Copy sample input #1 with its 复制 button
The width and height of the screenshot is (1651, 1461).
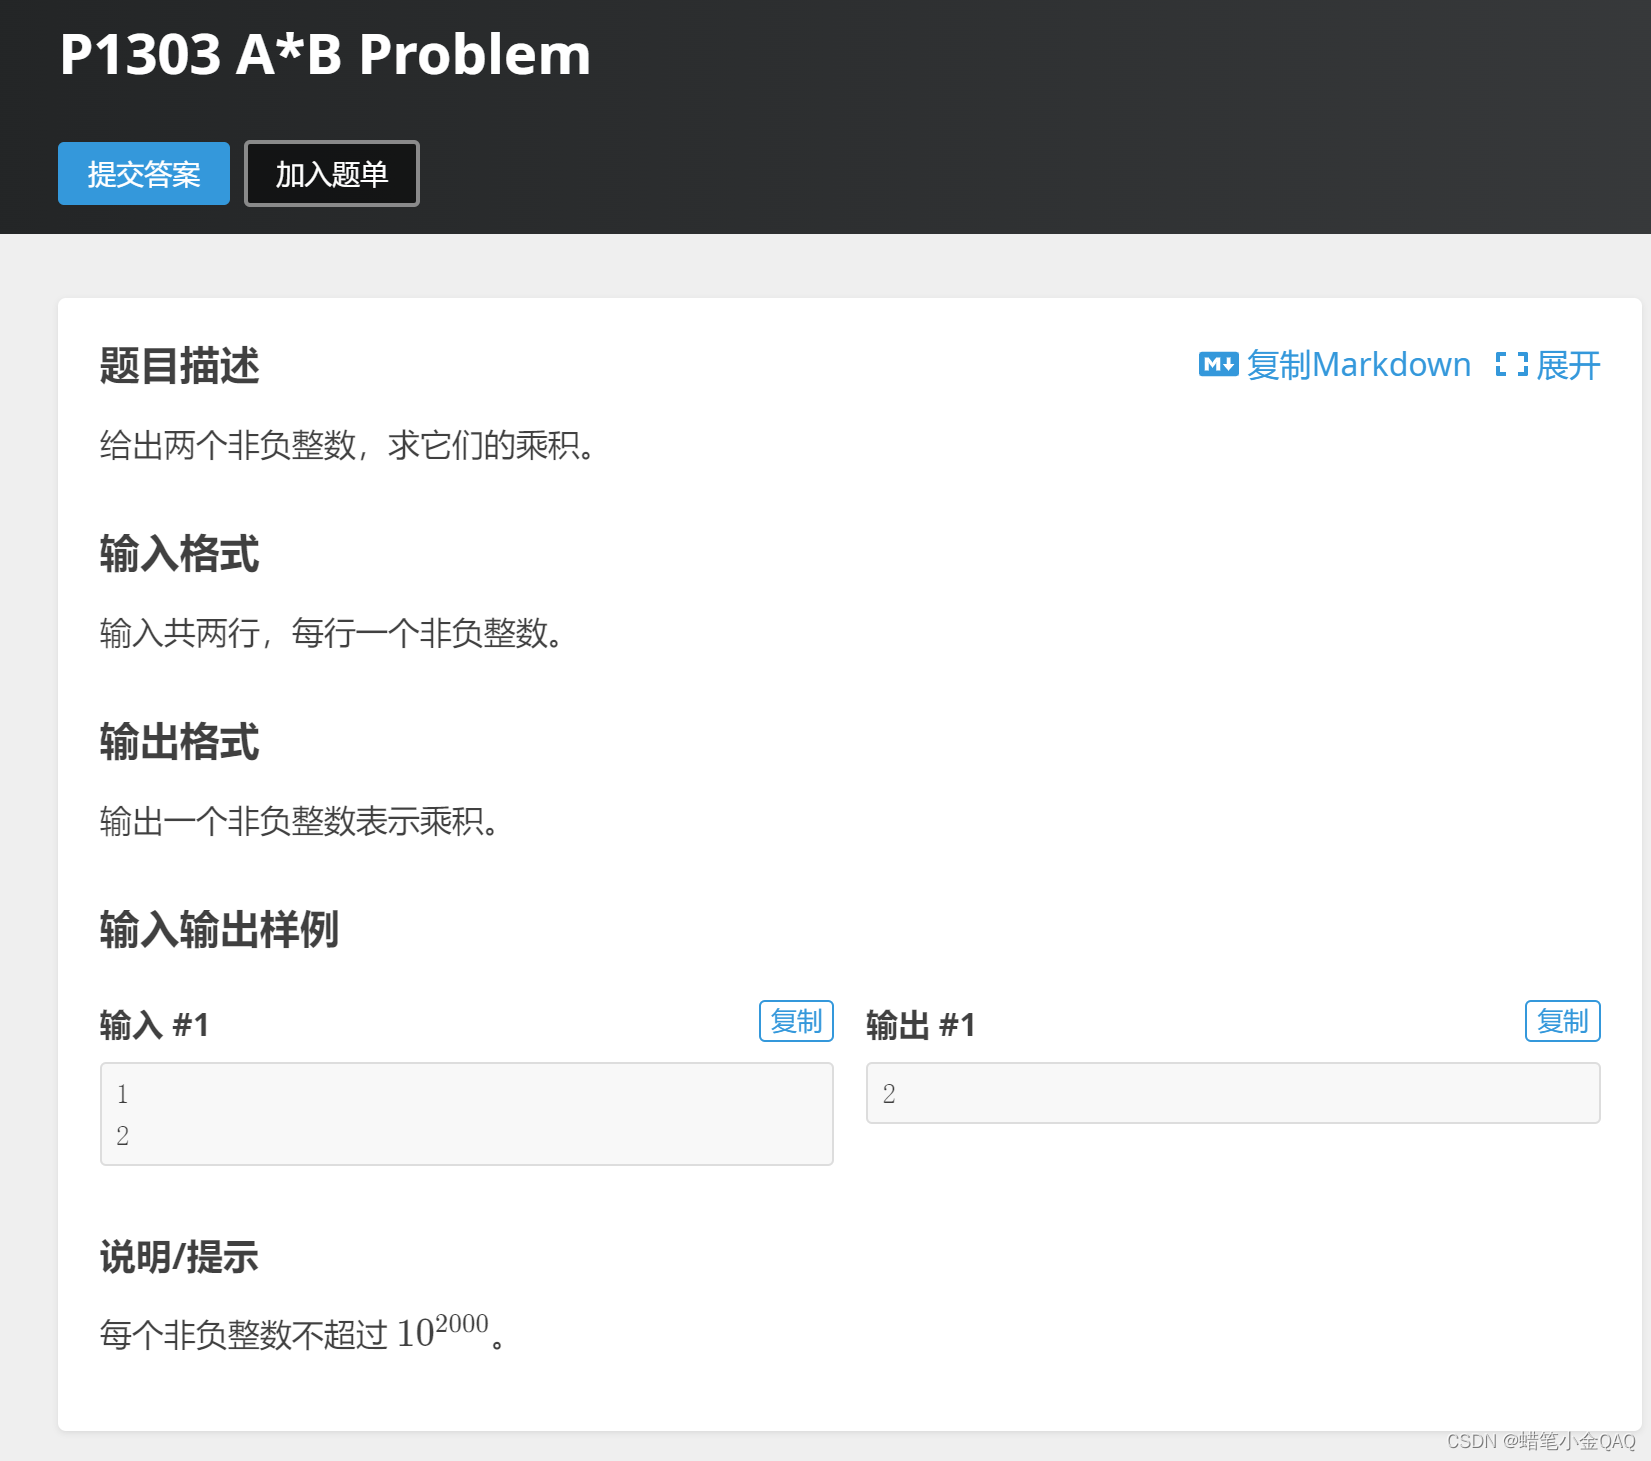point(796,1021)
